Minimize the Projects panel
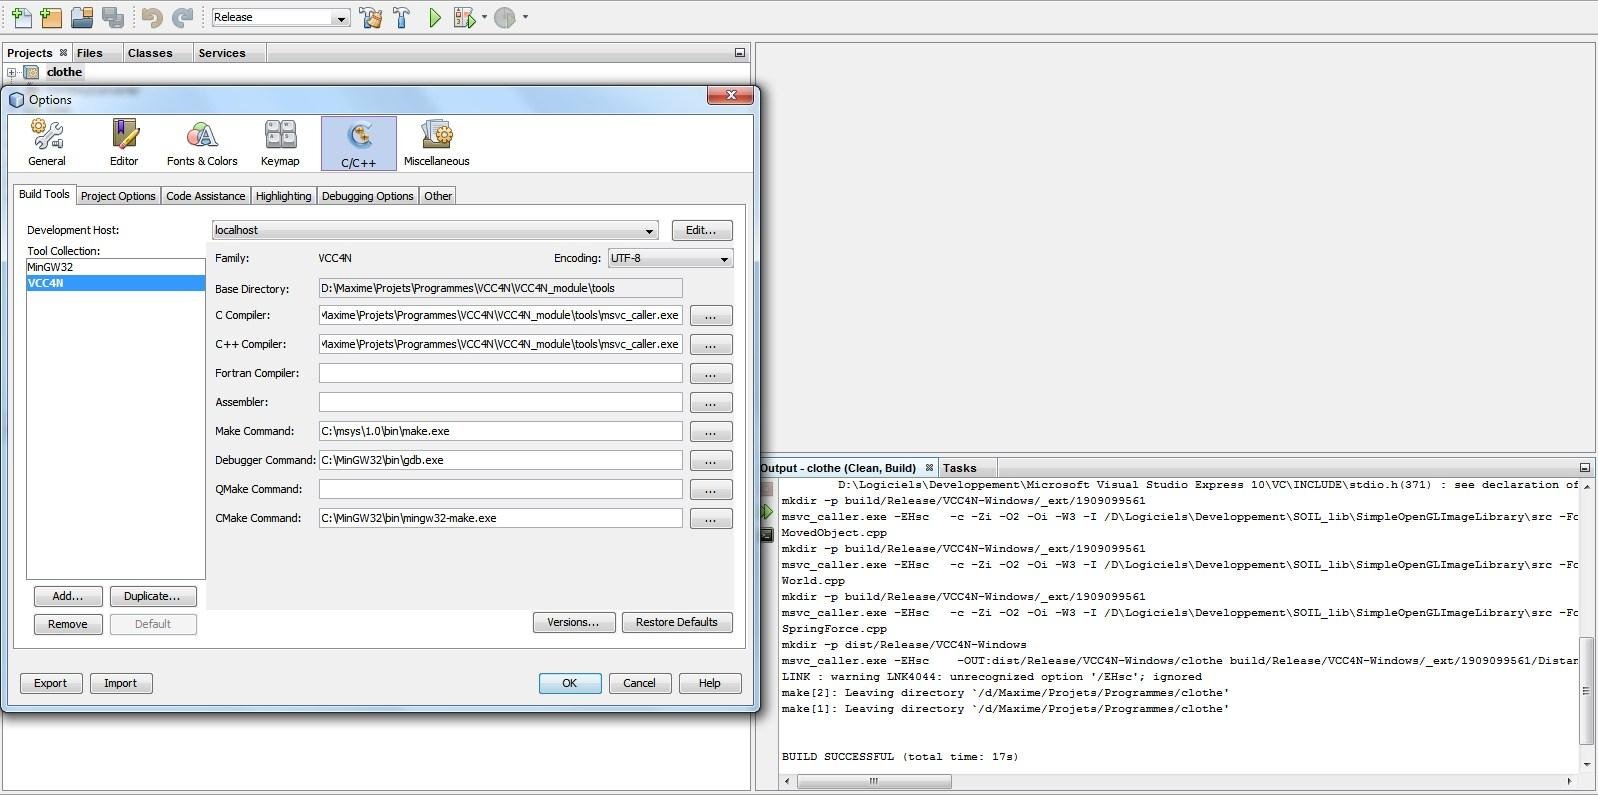Screen dimensions: 1598x796 pos(740,53)
